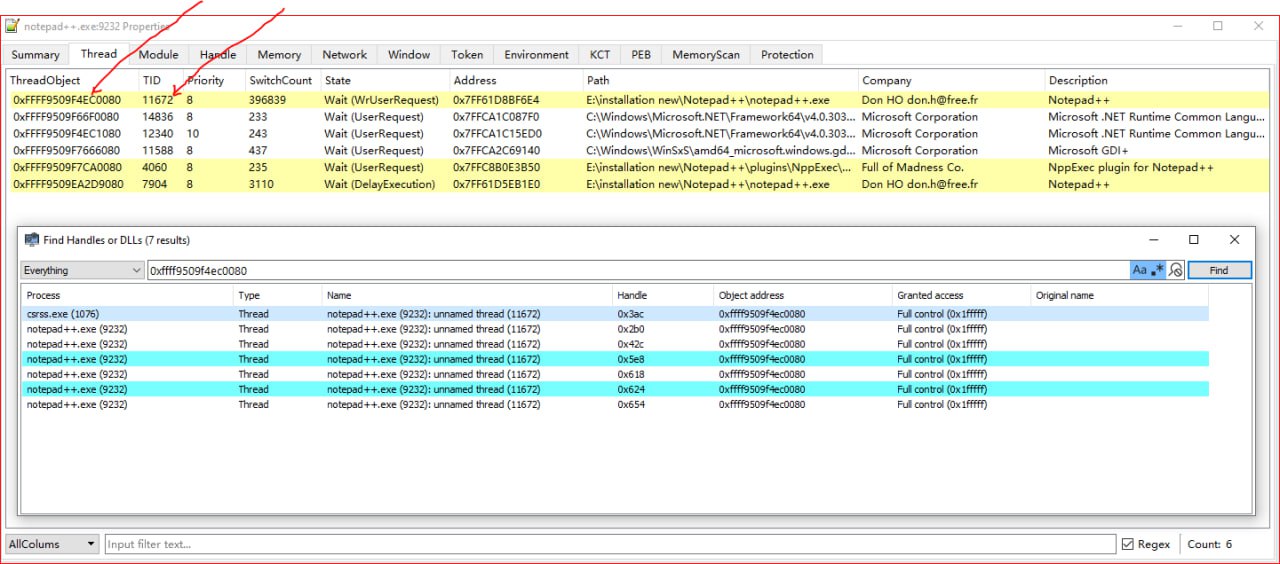Close the Find Handles or DLLs dialog
Viewport: 1280px width, 564px height.
pos(1234,240)
